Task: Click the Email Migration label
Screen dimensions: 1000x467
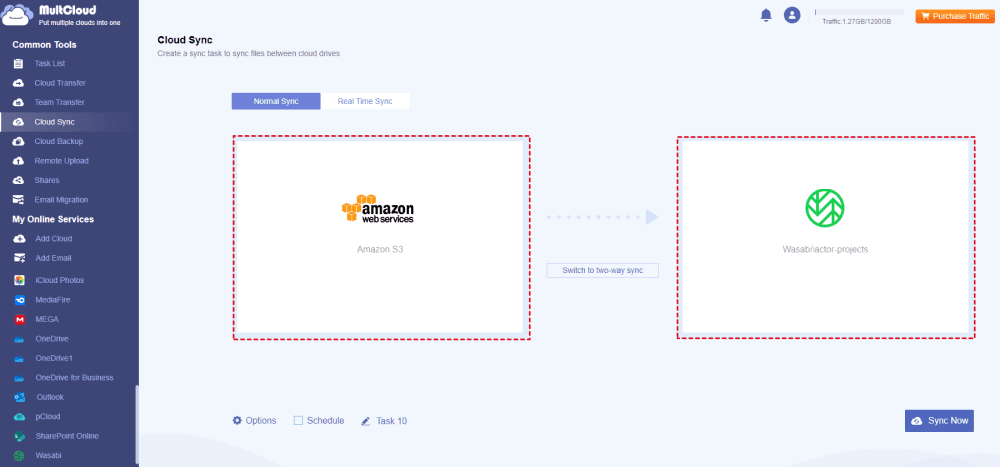Action: point(61,200)
